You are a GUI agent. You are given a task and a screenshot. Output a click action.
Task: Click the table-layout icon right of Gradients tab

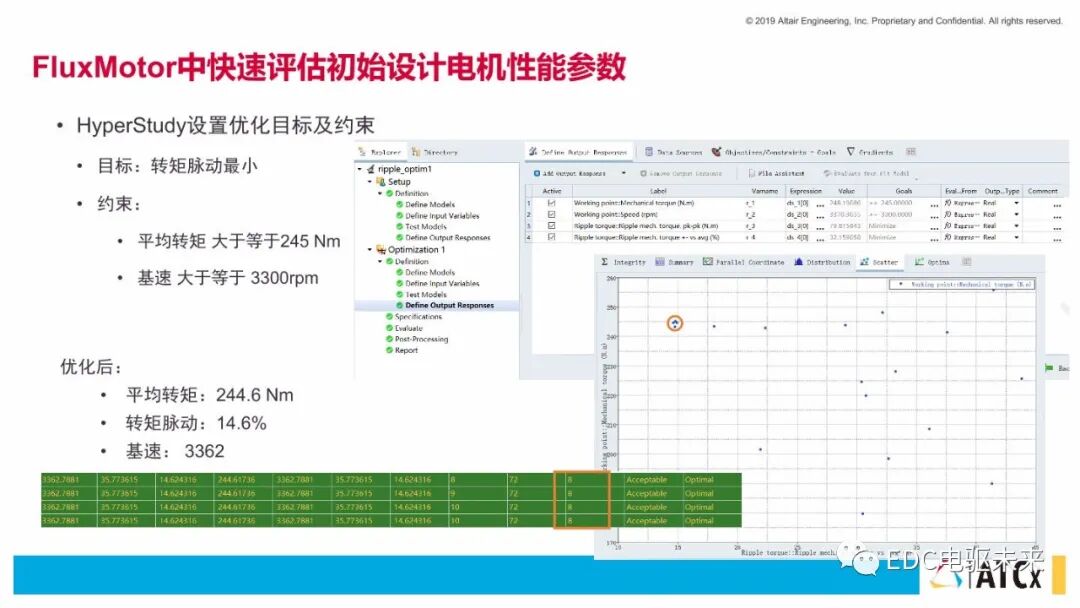tap(911, 151)
